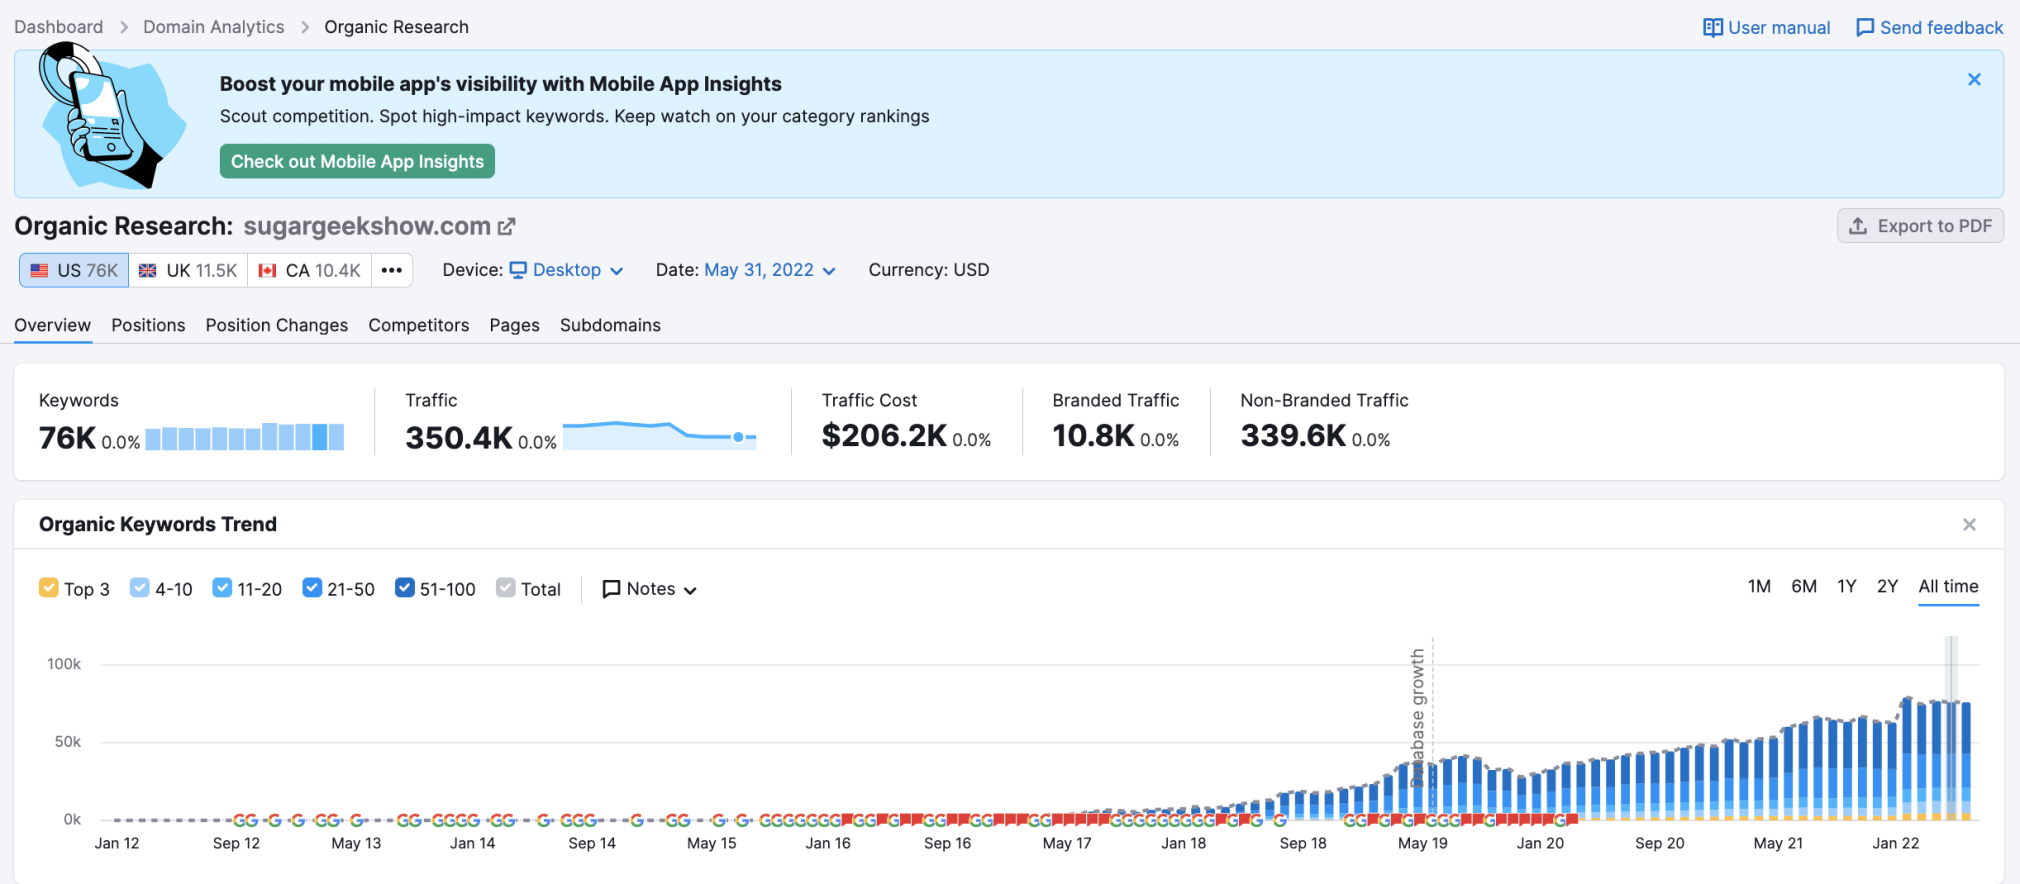Screen dimensions: 2020x884
Task: Open the User manual book icon
Action: 1712,28
